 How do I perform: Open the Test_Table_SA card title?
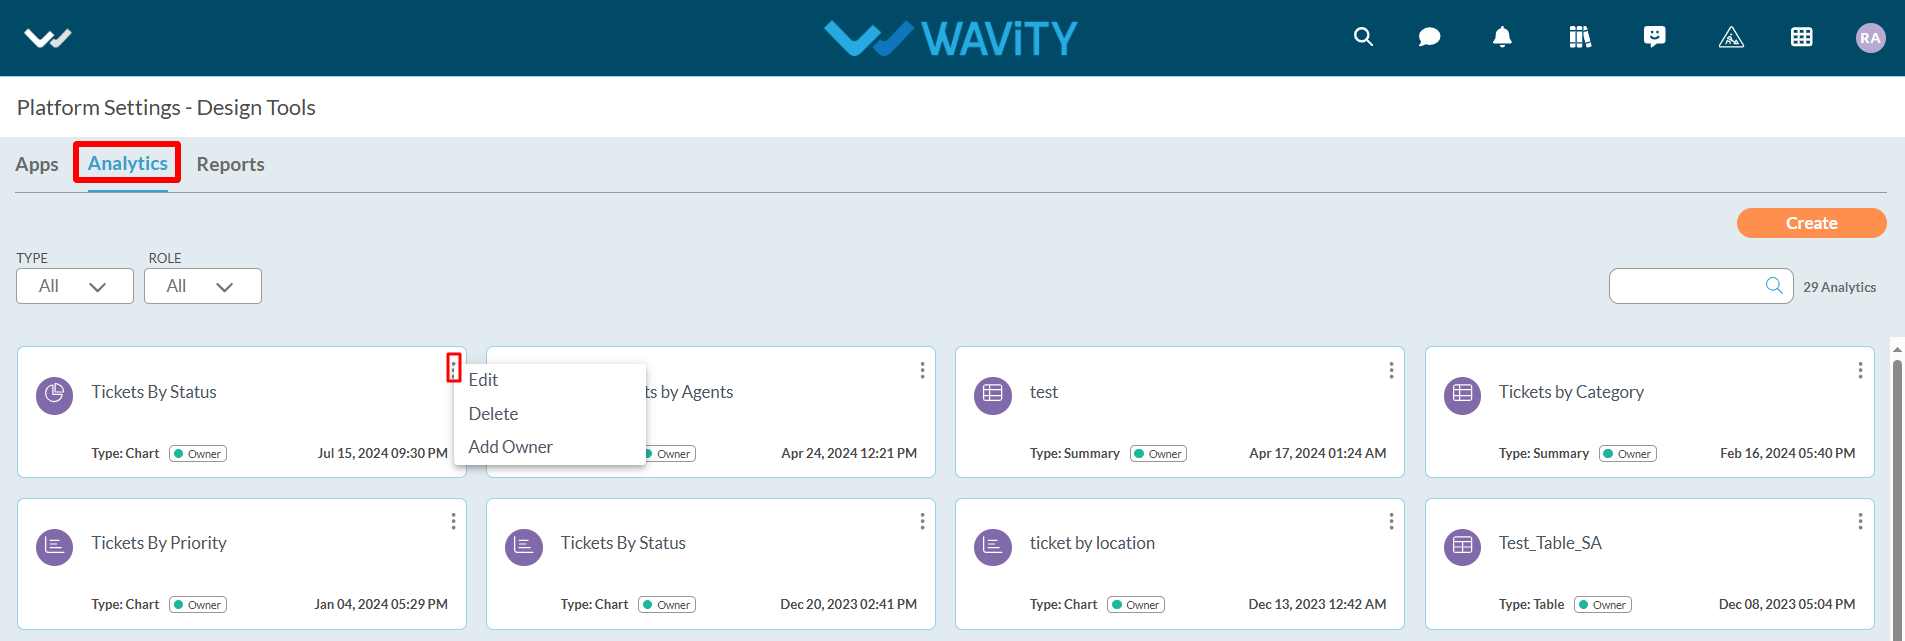click(1550, 543)
